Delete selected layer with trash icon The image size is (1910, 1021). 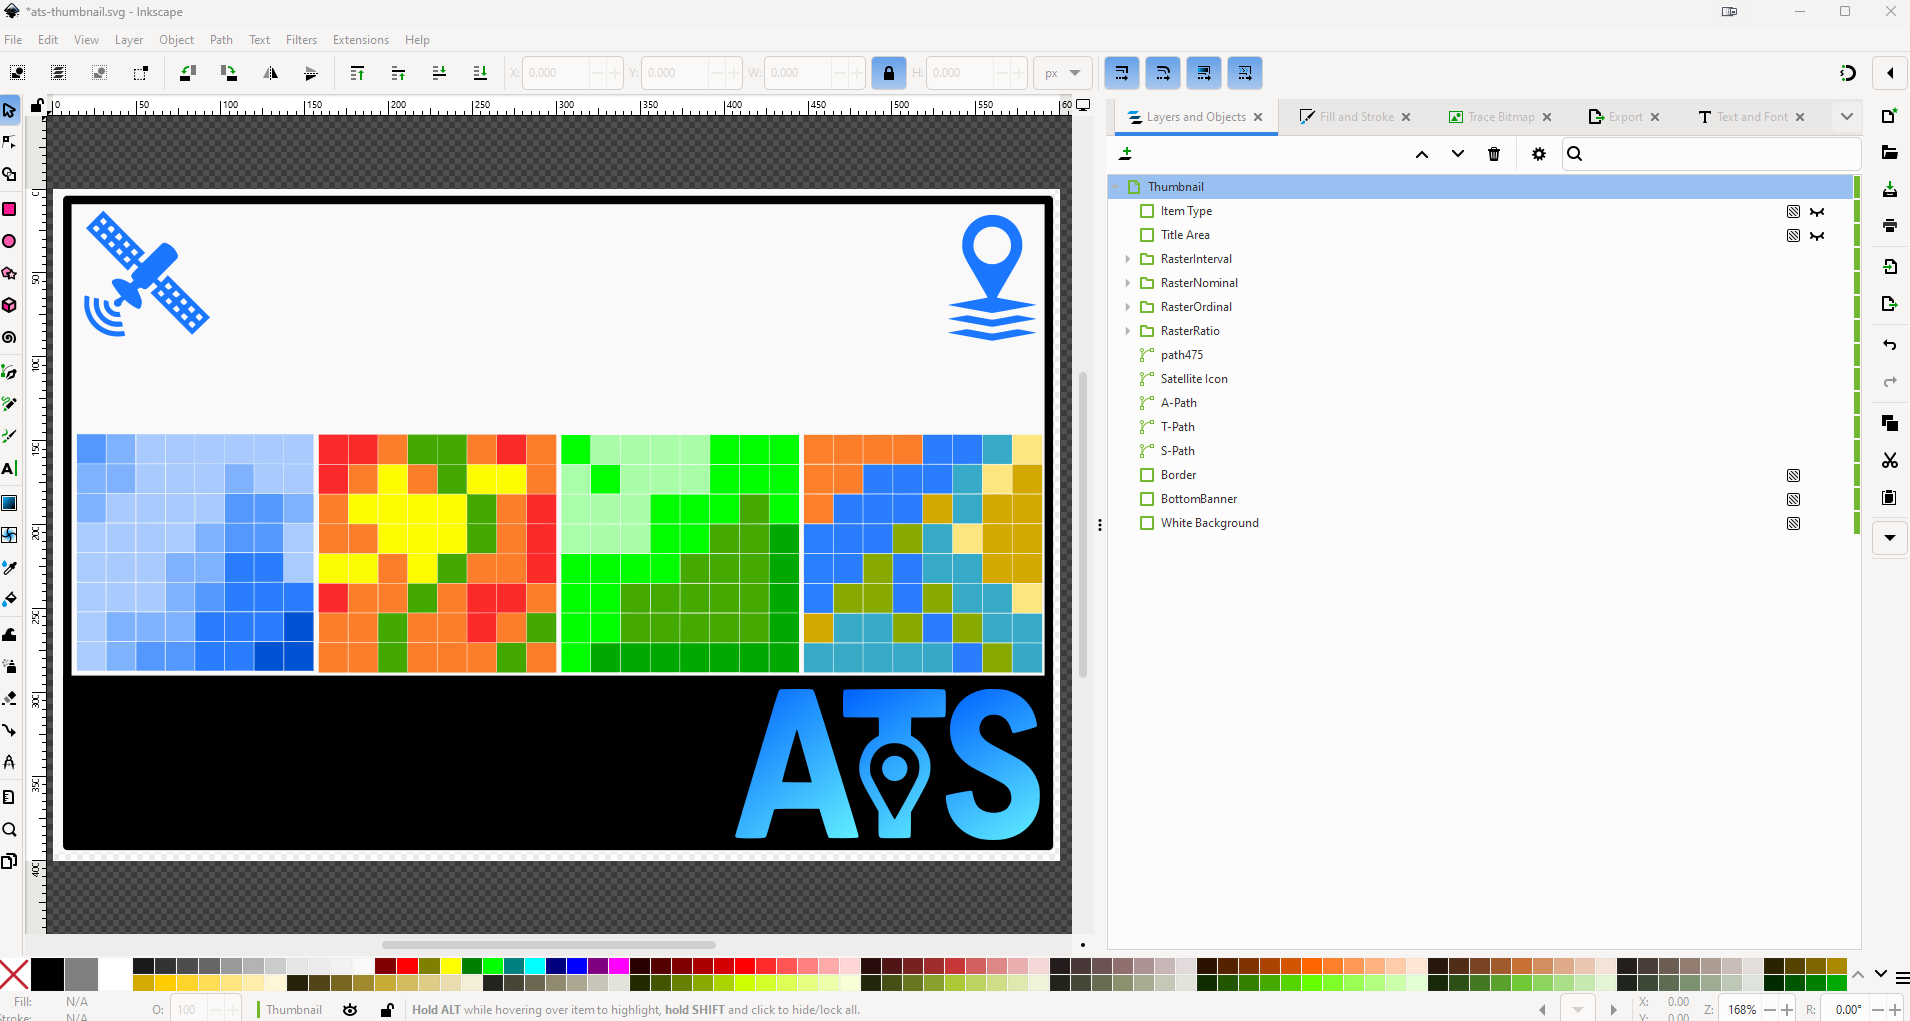[1494, 154]
